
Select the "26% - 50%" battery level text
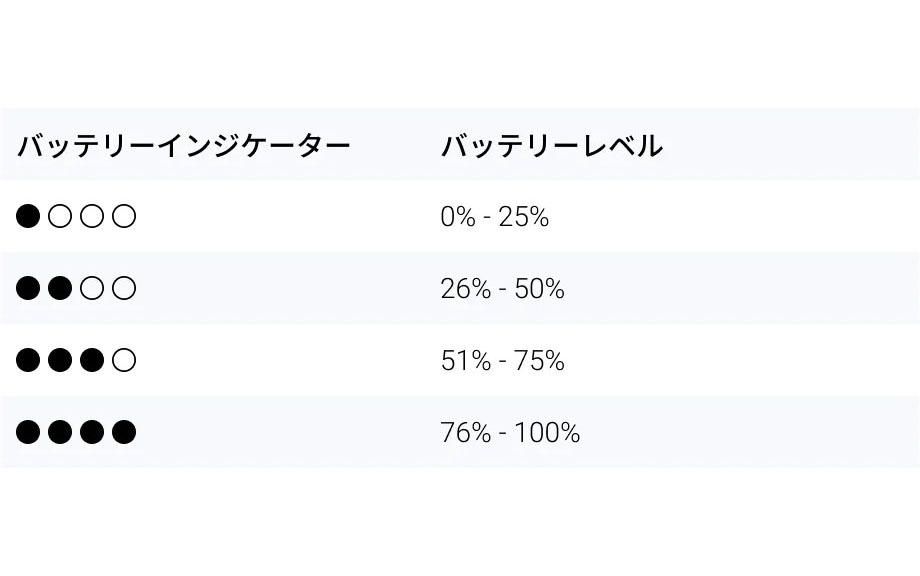[502, 289]
